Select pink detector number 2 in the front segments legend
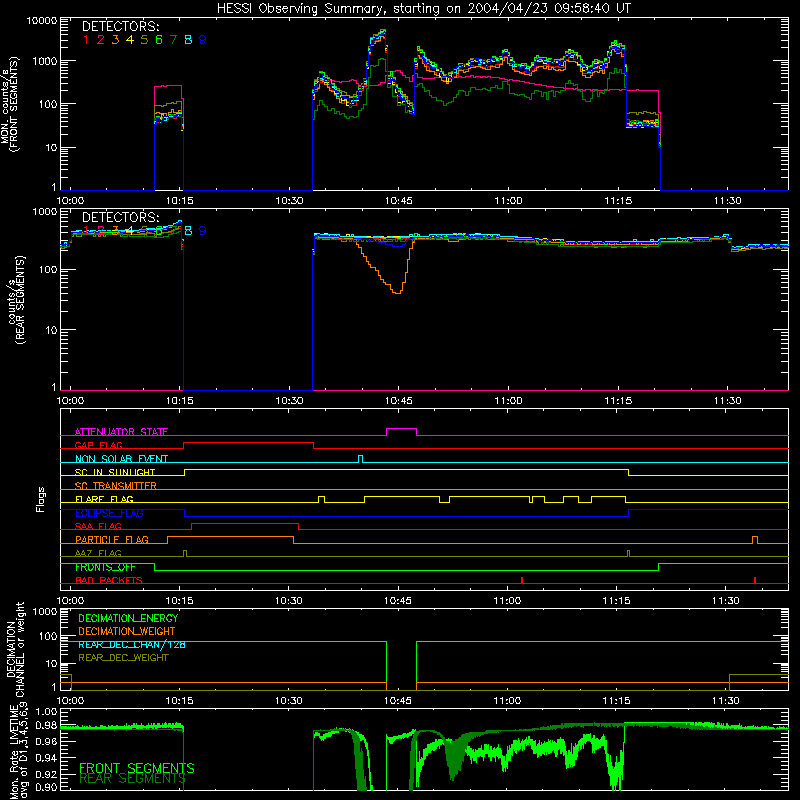Viewport: 800px width, 800px height. pyautogui.click(x=101, y=40)
